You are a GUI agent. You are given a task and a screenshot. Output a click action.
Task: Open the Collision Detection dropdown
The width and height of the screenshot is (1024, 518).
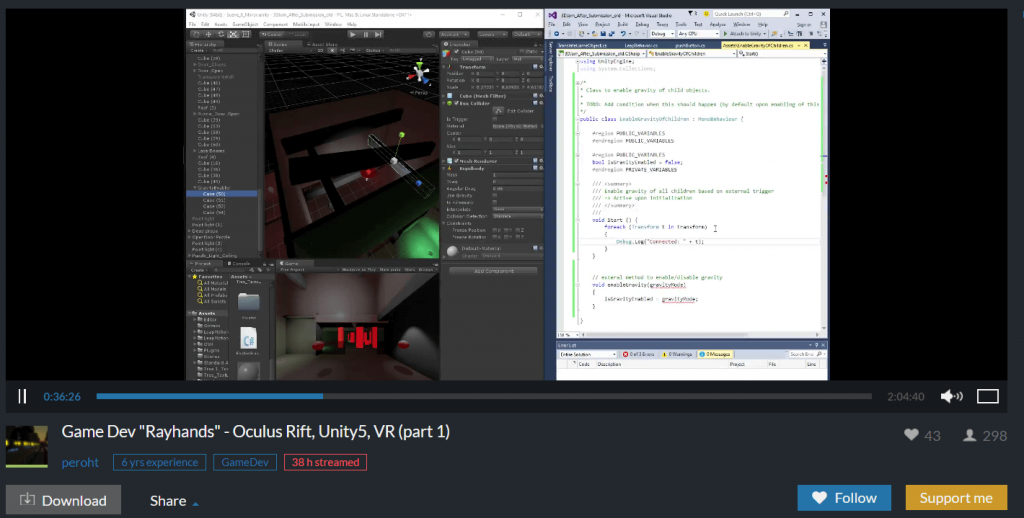[x=518, y=216]
